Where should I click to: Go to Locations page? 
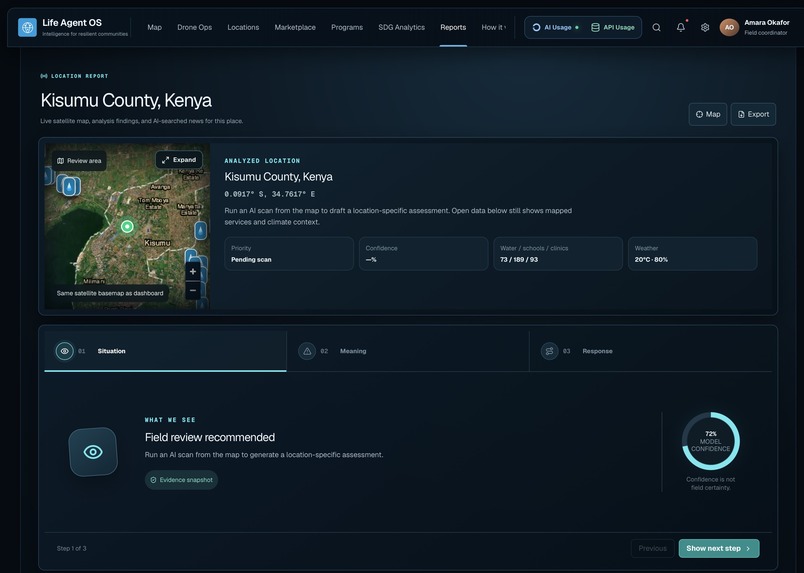click(x=243, y=28)
